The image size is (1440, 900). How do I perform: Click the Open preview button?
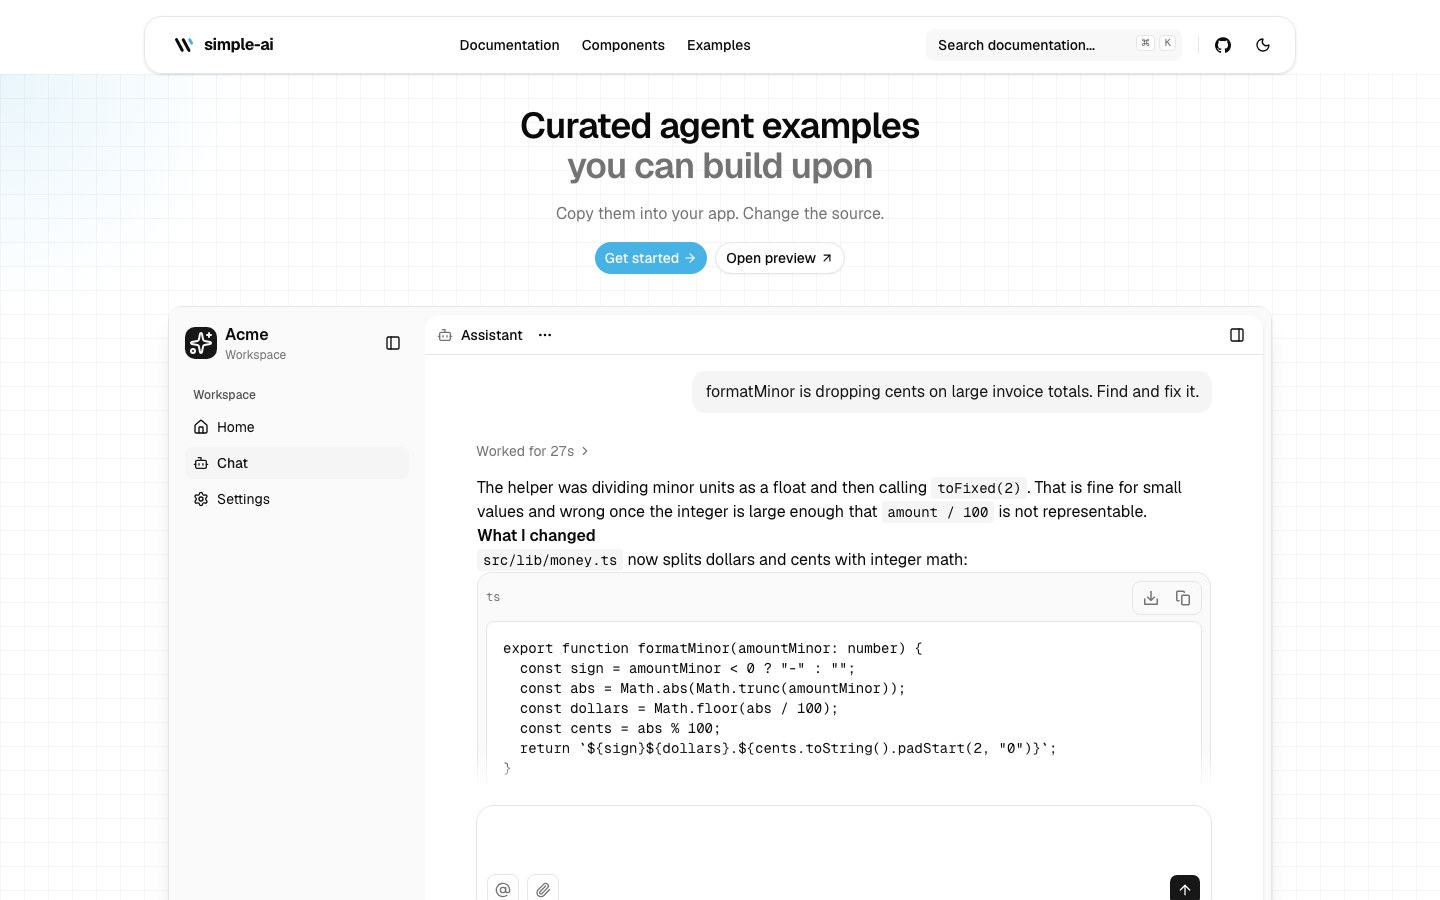pos(780,258)
